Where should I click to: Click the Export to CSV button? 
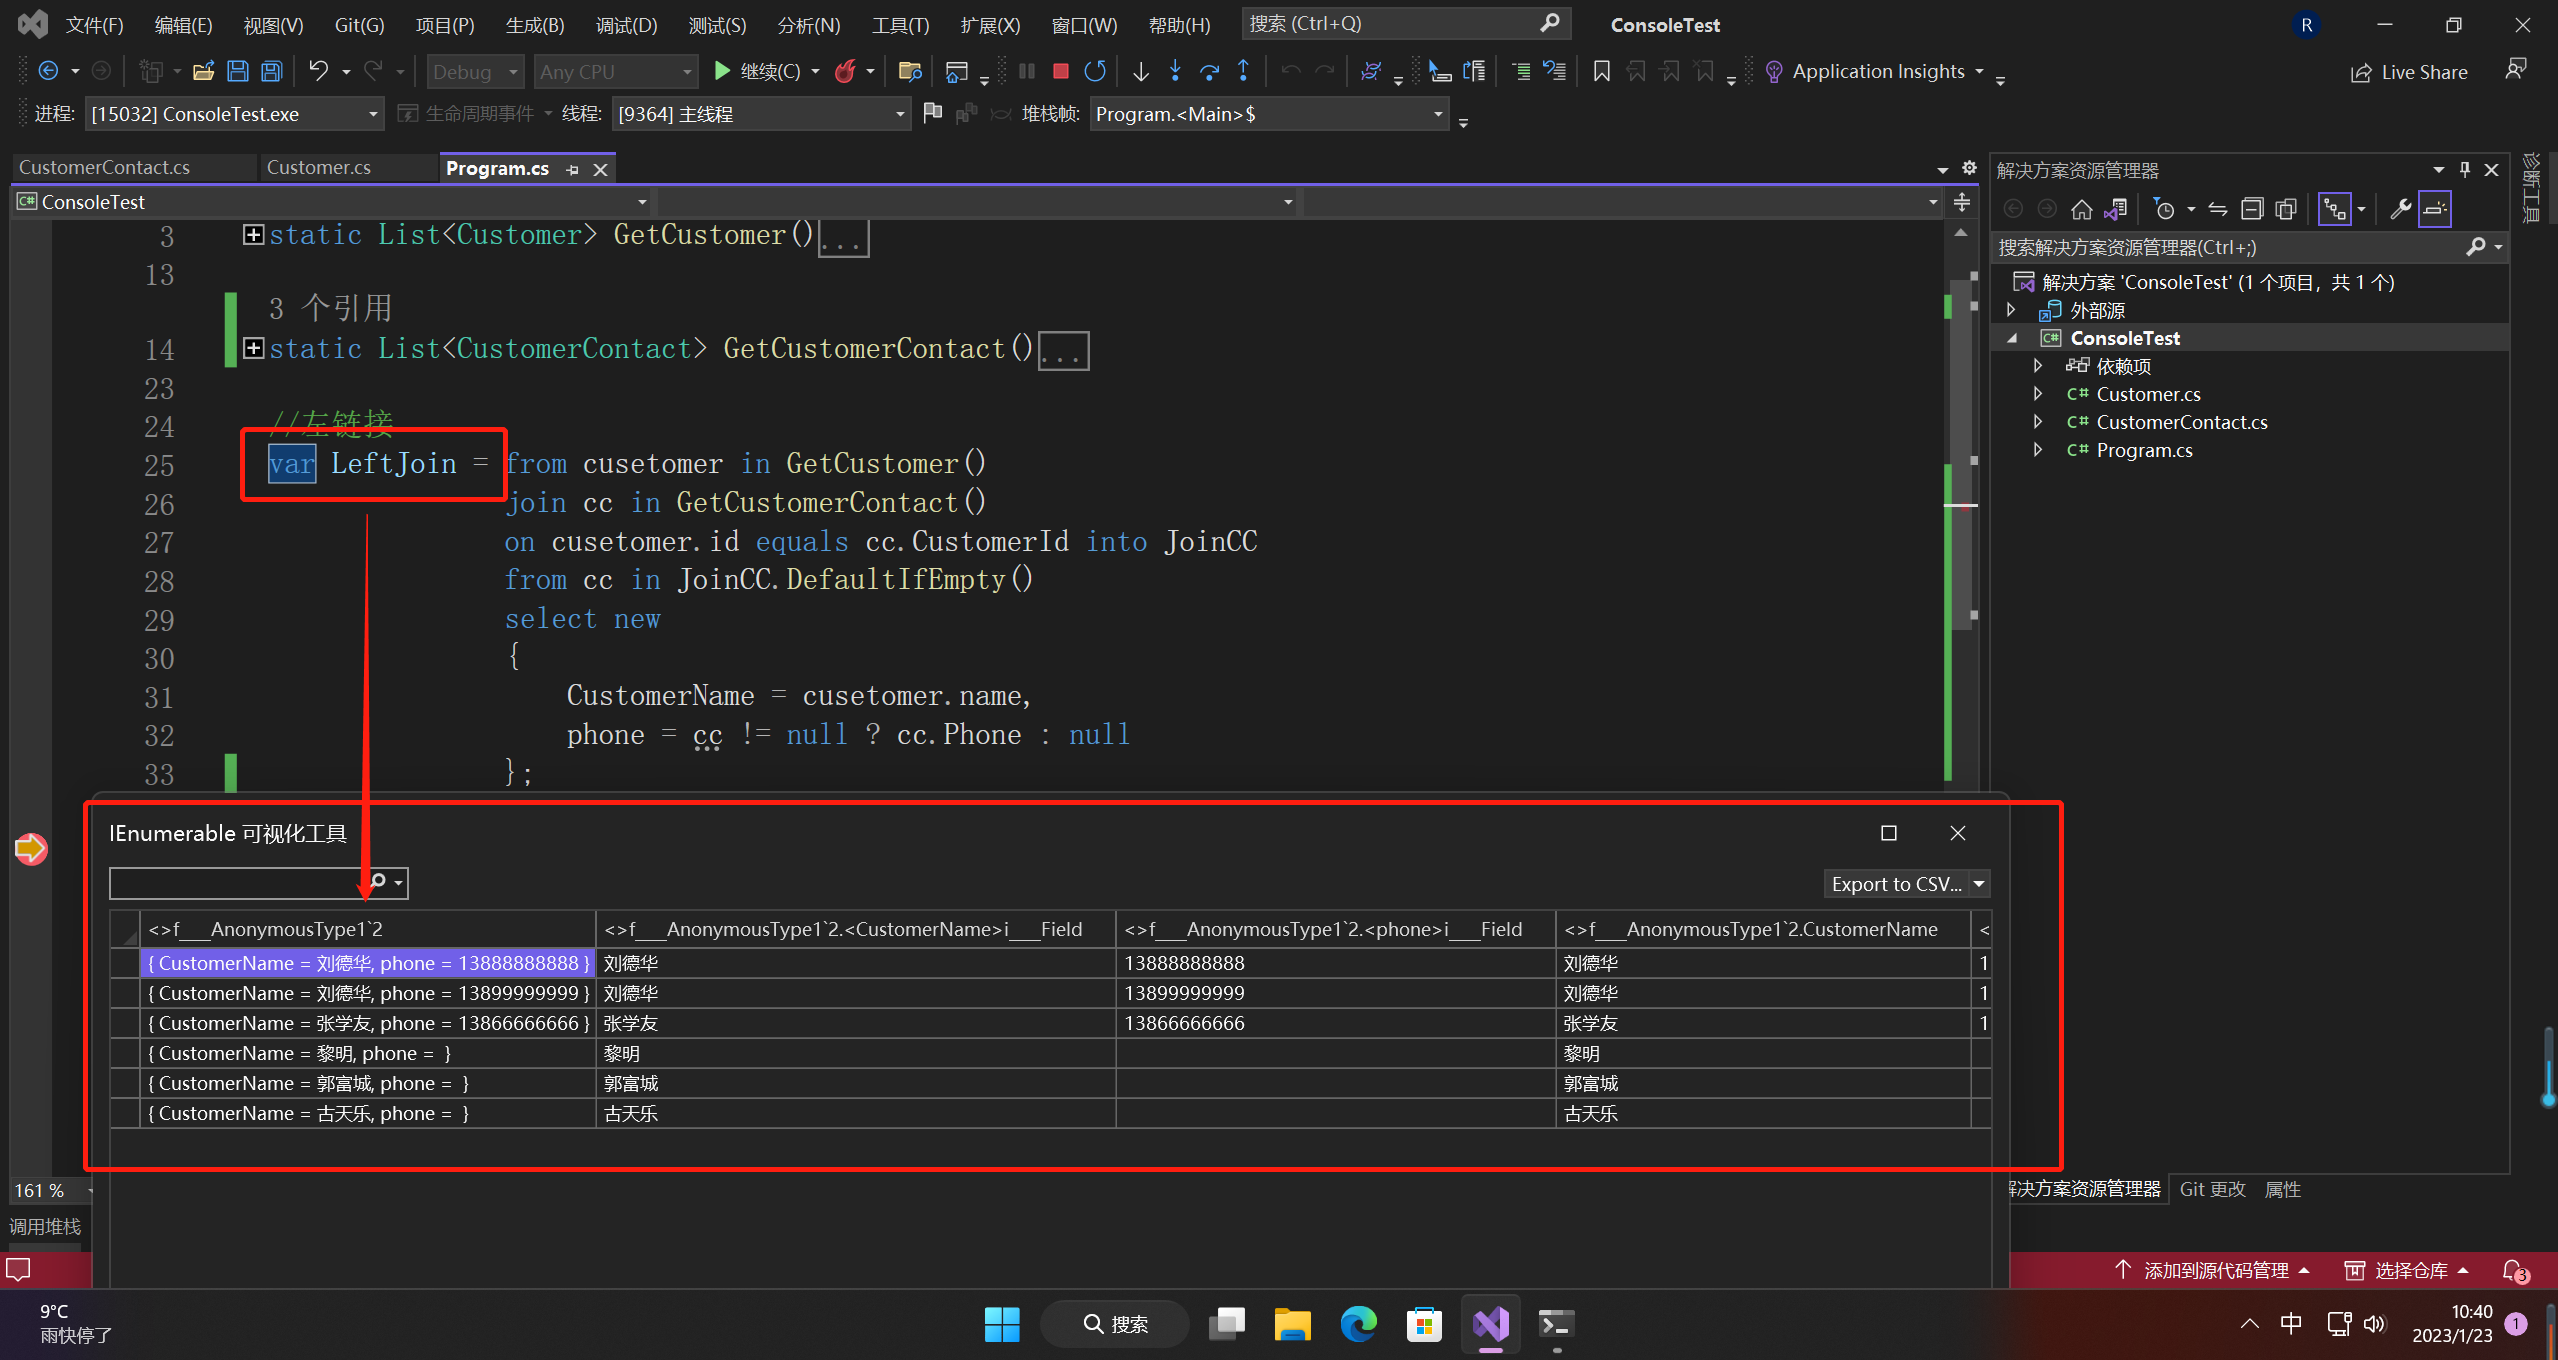(1895, 884)
